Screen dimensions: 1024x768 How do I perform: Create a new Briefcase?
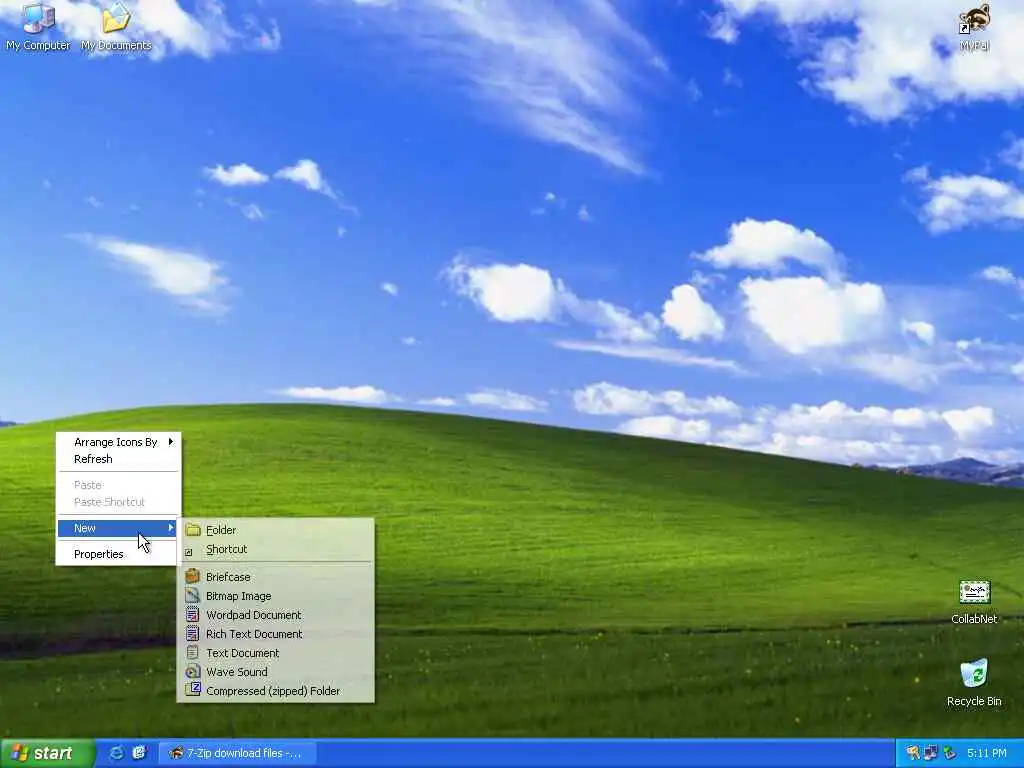[x=276, y=577]
